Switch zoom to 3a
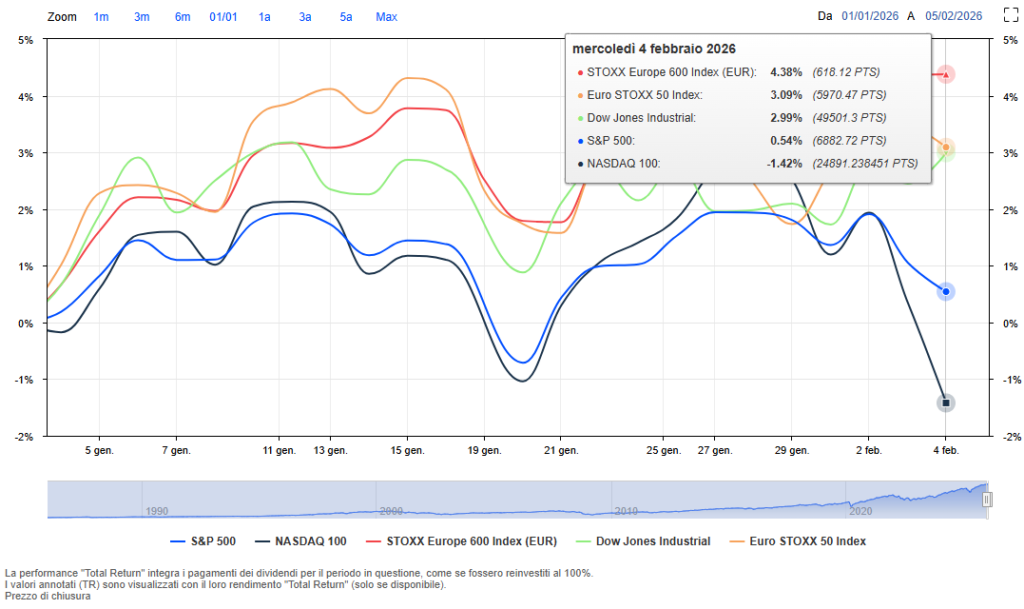Screen dimensions: 1024x609 click(x=305, y=17)
